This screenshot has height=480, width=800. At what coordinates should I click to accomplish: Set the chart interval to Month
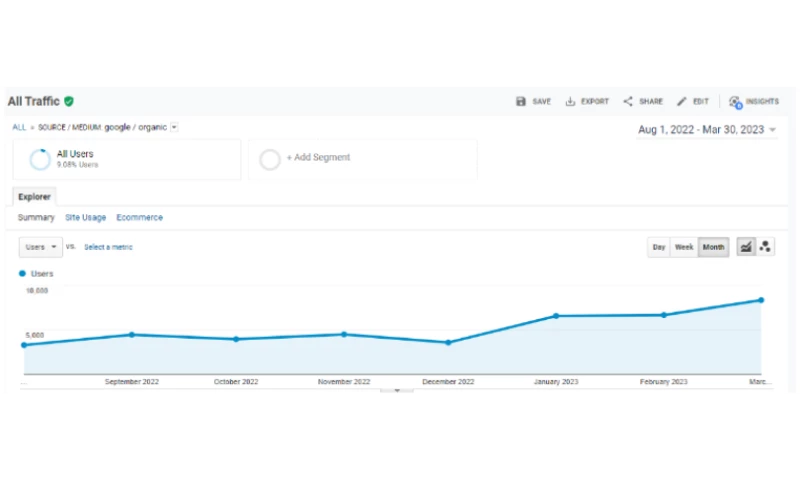(x=713, y=247)
